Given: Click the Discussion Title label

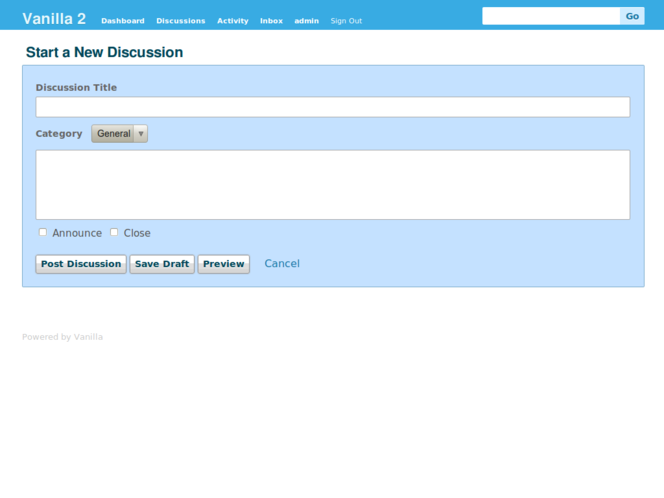Looking at the screenshot, I should (76, 88).
